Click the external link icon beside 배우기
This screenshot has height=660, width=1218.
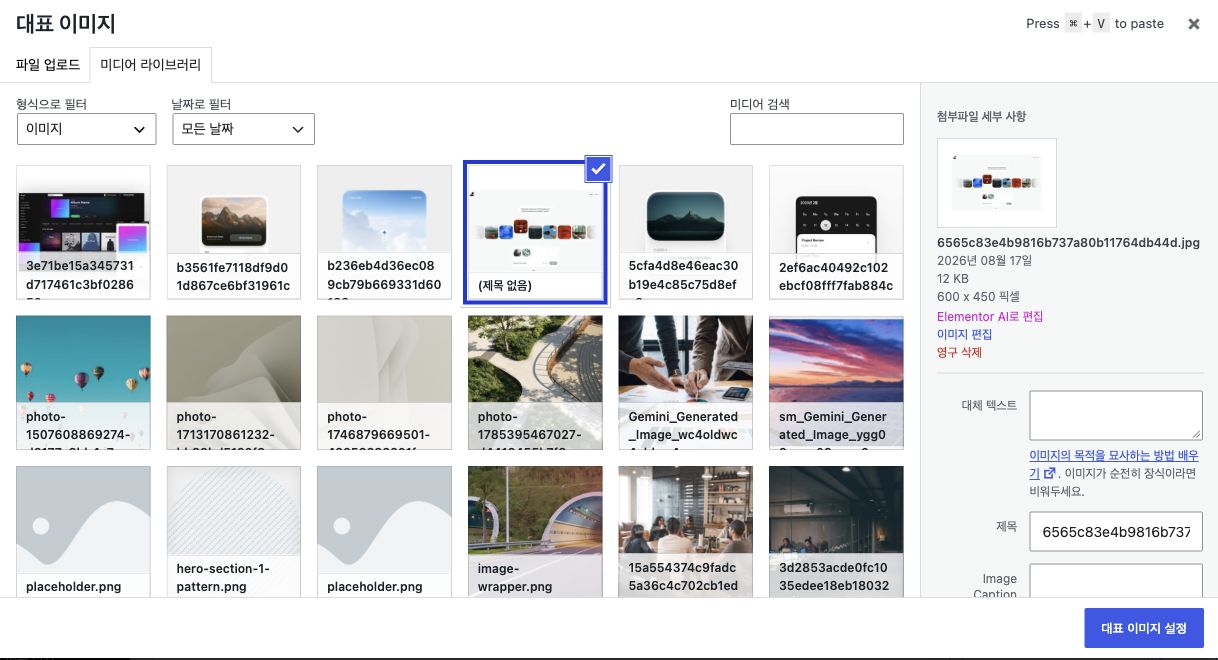1049,473
